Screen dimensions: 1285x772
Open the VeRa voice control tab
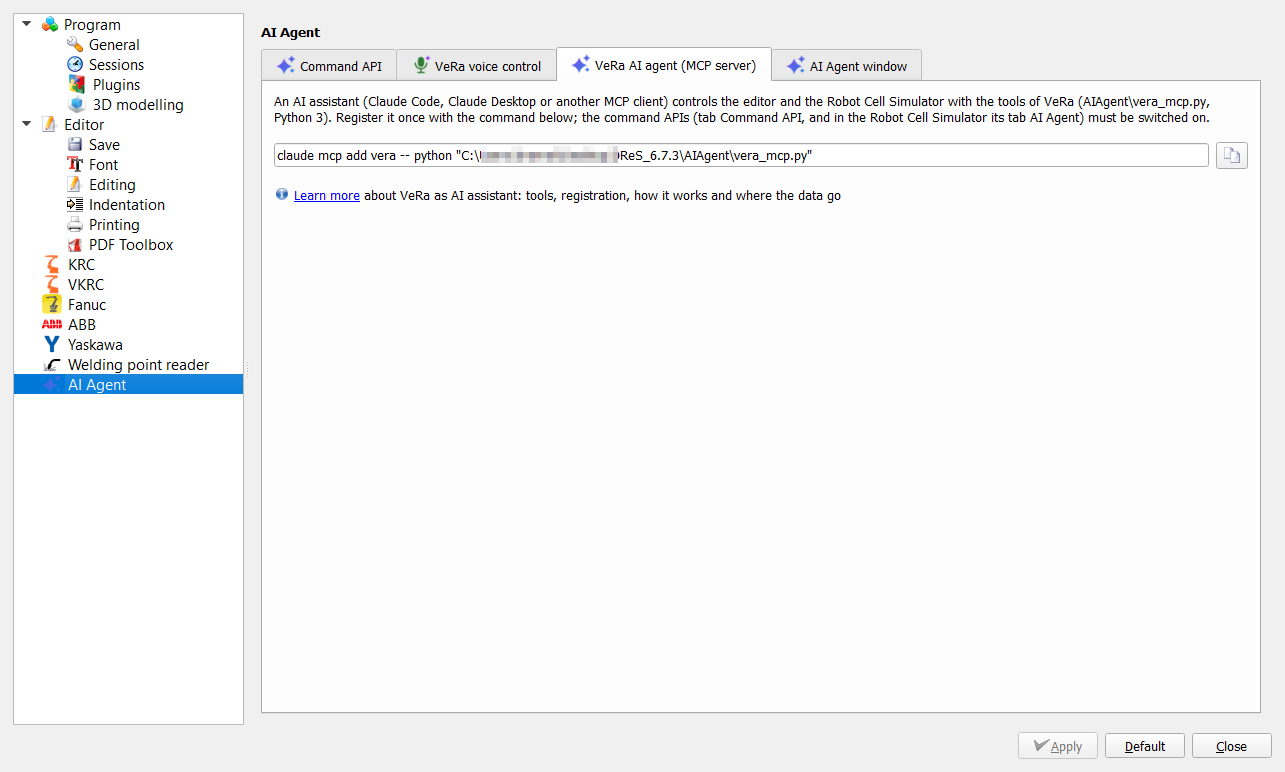[477, 65]
